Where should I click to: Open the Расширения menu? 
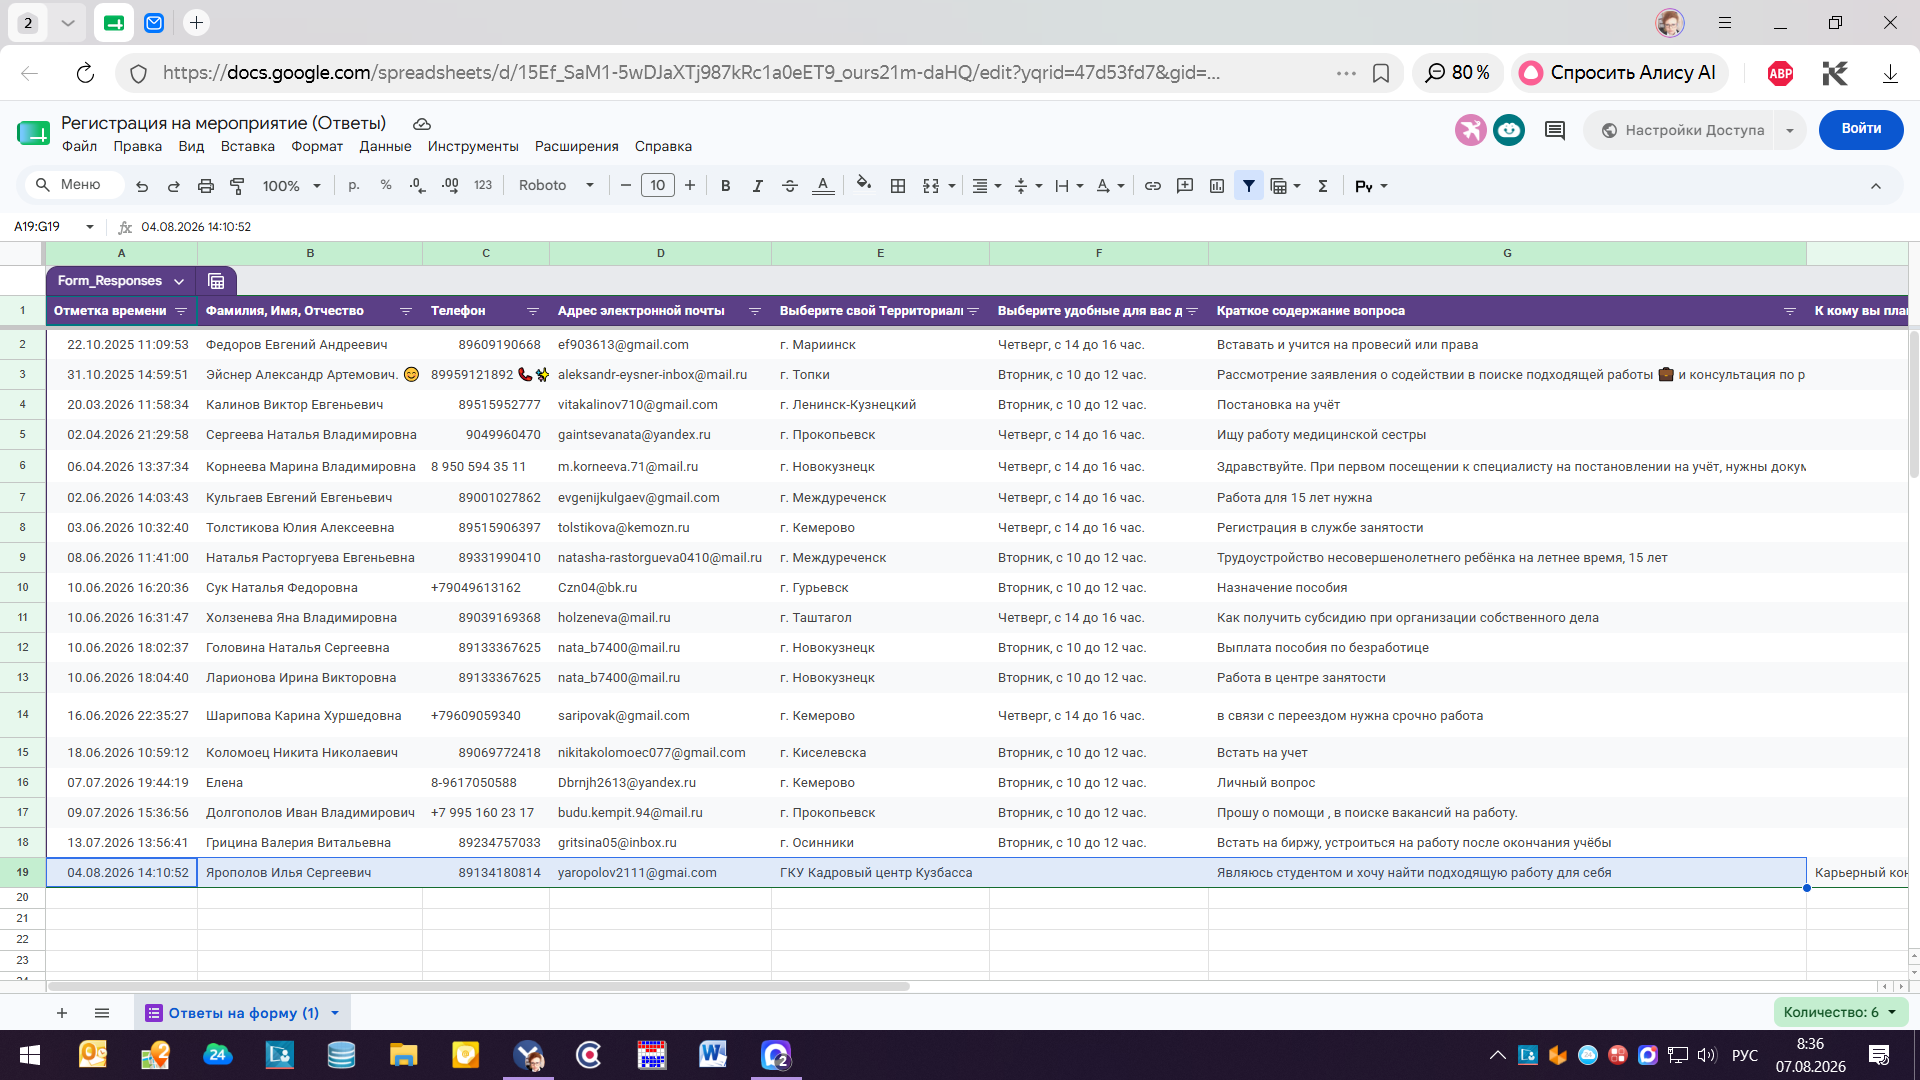(577, 146)
